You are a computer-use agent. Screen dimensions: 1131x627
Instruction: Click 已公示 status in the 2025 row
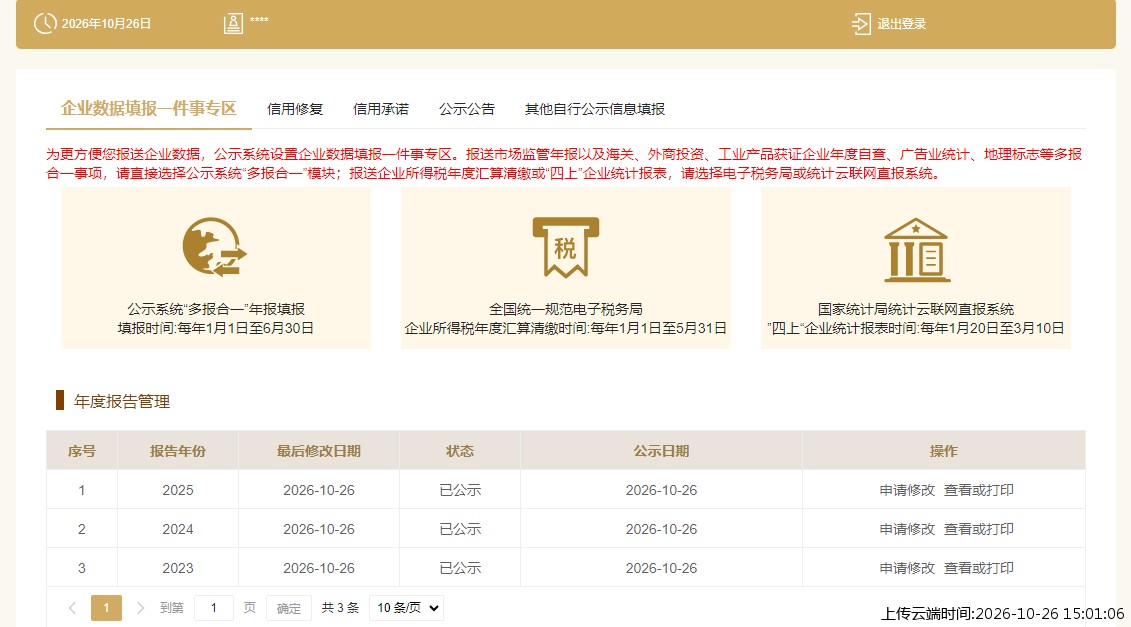[459, 490]
